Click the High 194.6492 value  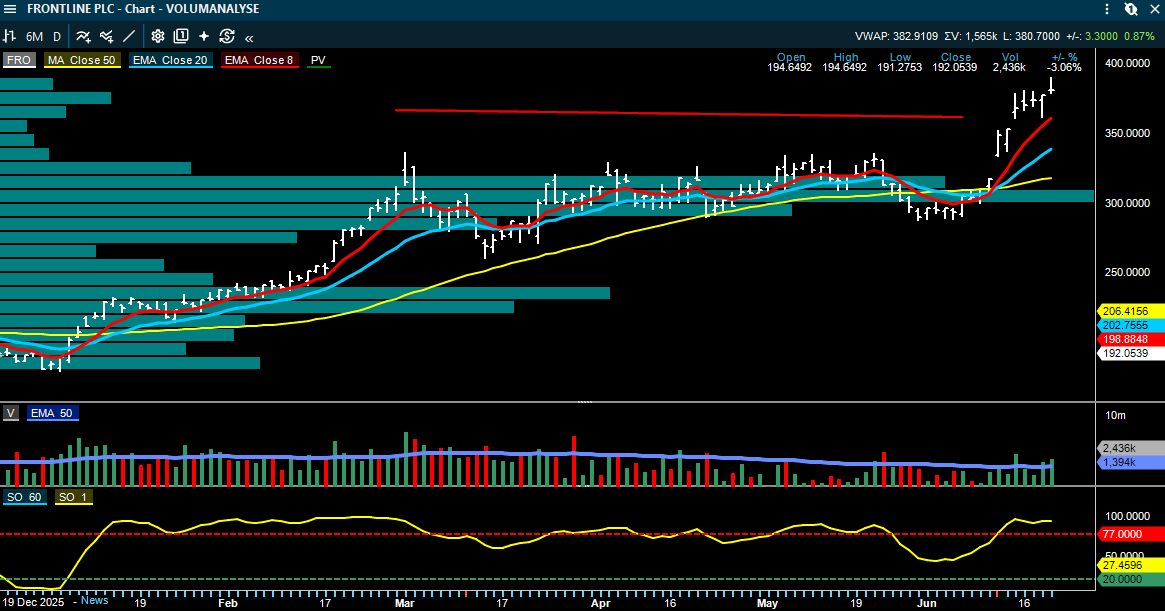tap(844, 67)
